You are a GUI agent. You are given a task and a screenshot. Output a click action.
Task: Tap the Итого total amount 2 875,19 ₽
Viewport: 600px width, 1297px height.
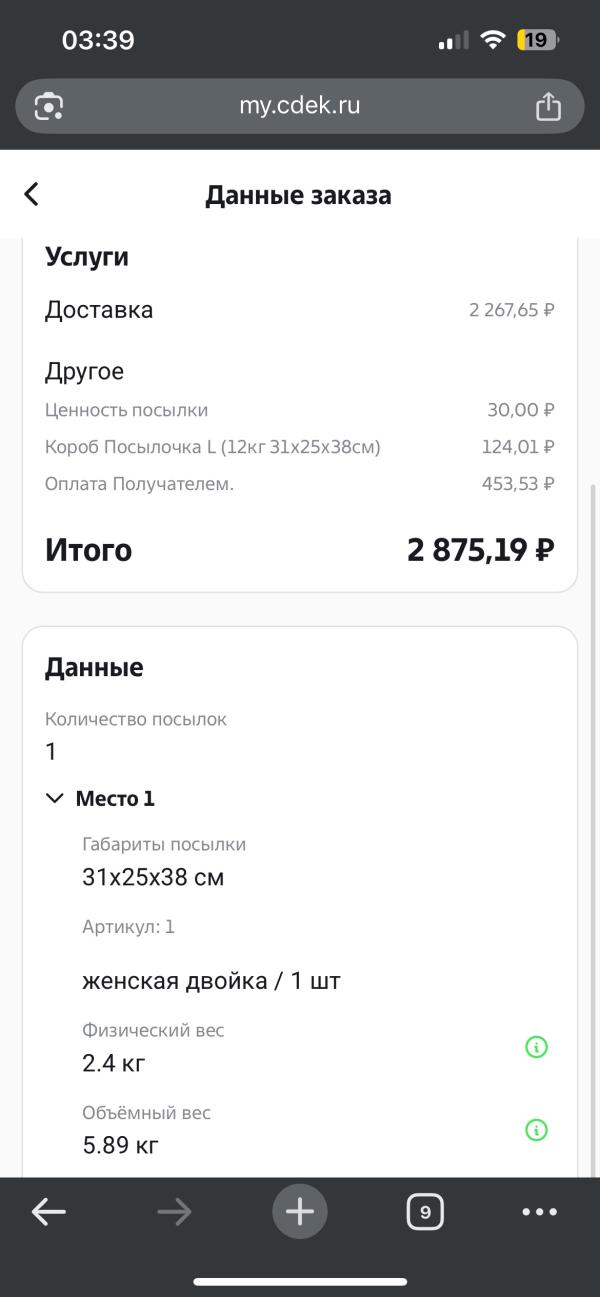click(480, 550)
